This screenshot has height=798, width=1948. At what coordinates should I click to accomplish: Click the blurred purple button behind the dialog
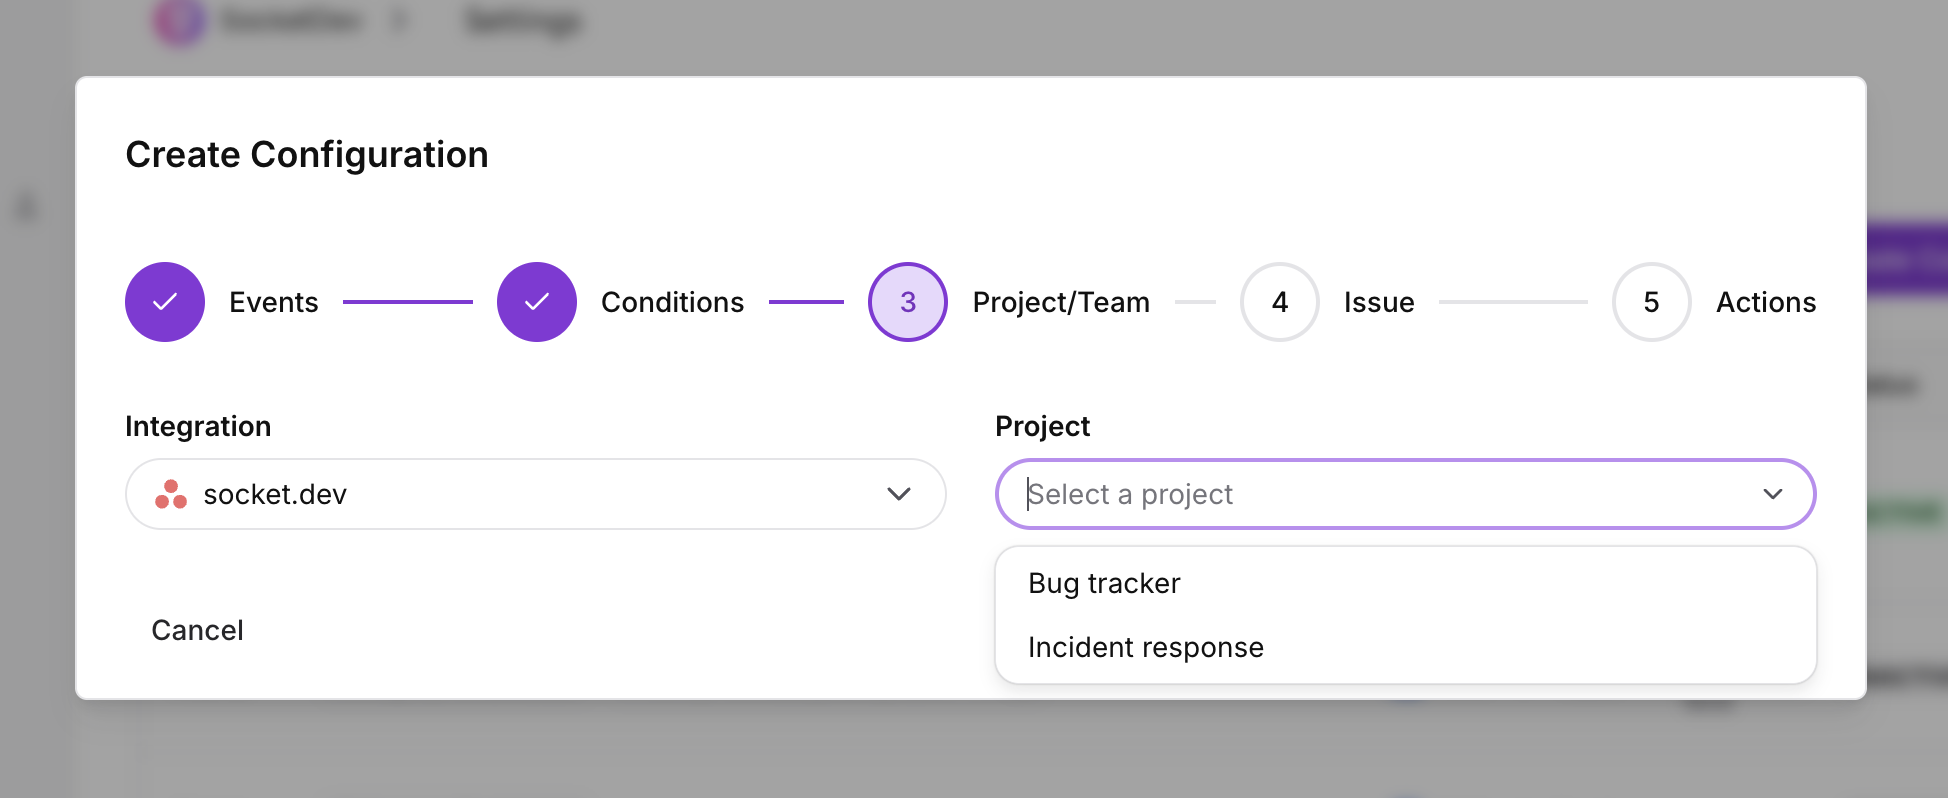click(x=1907, y=260)
